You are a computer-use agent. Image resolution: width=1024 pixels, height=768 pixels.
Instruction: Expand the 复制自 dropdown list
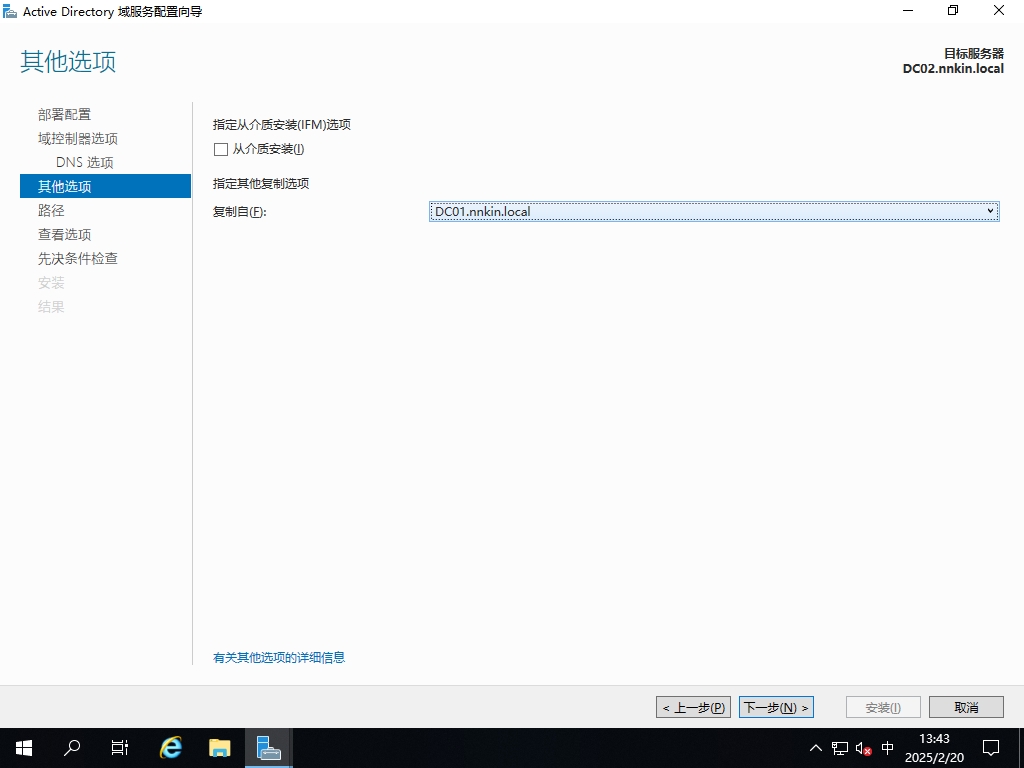[990, 211]
